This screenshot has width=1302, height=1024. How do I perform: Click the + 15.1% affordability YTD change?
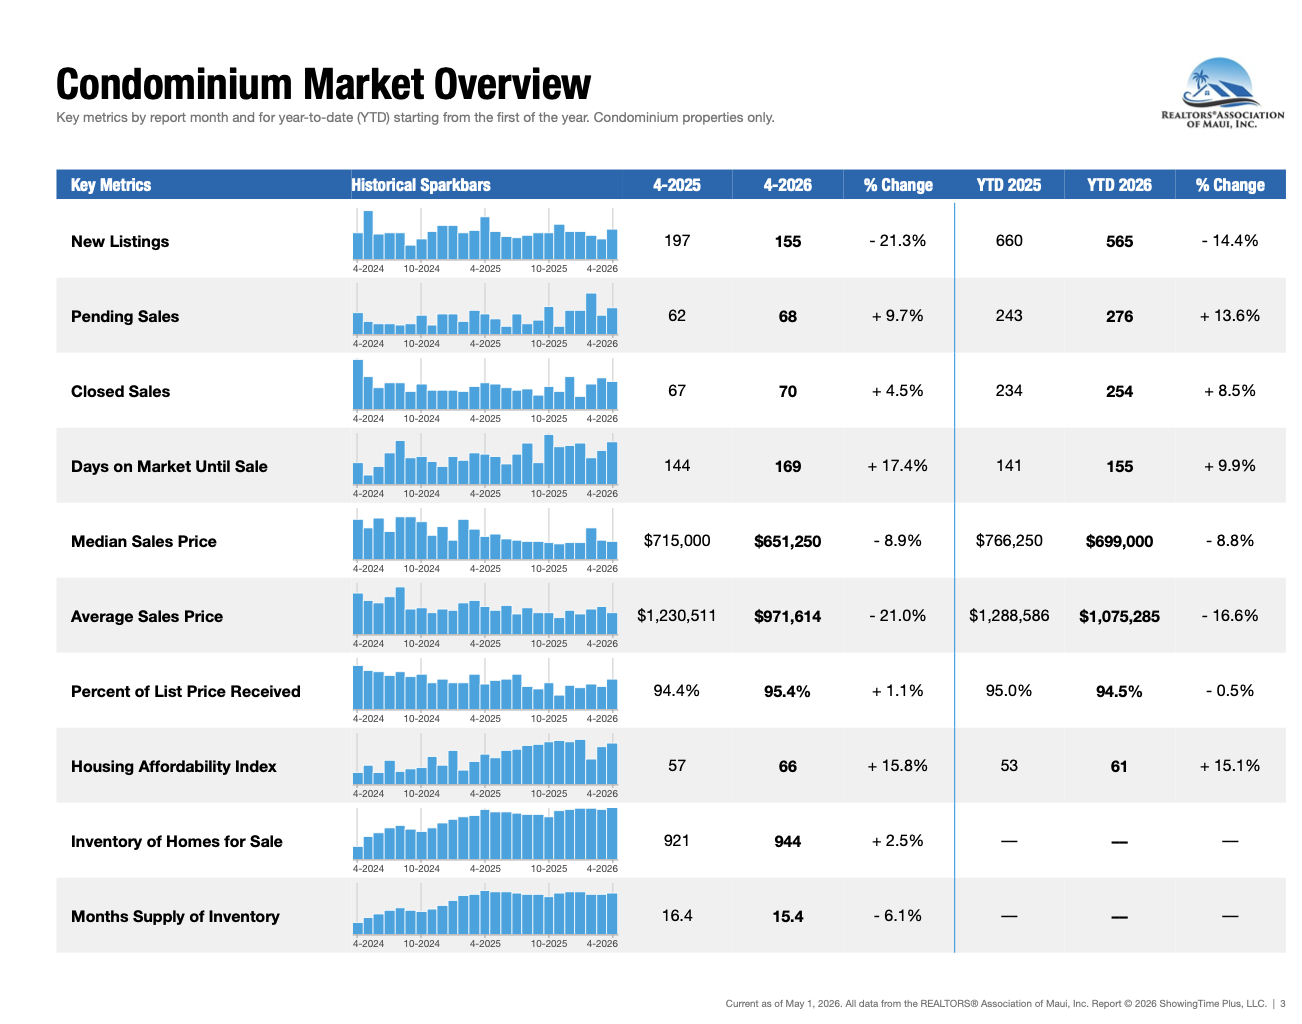pos(1230,766)
